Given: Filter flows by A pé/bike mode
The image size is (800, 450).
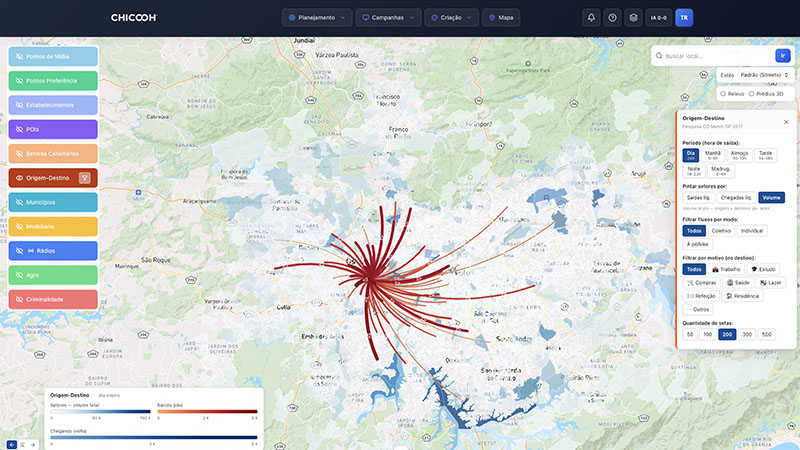Looking at the screenshot, I should (x=697, y=244).
